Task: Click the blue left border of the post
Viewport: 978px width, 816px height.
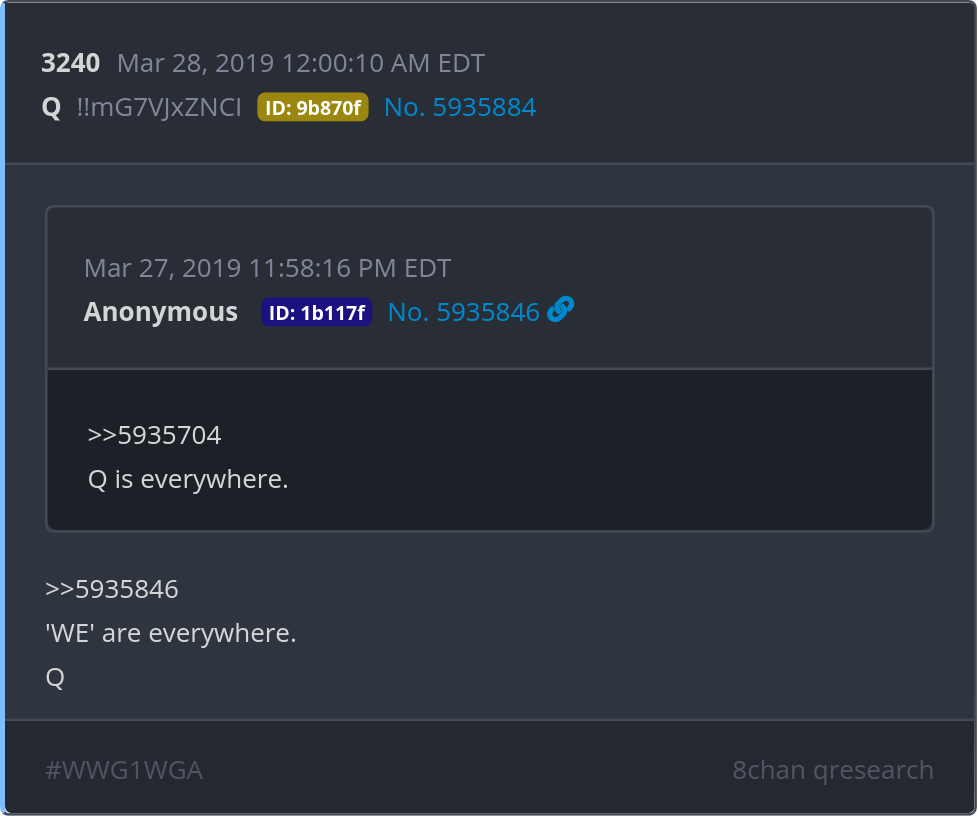Action: 3,400
